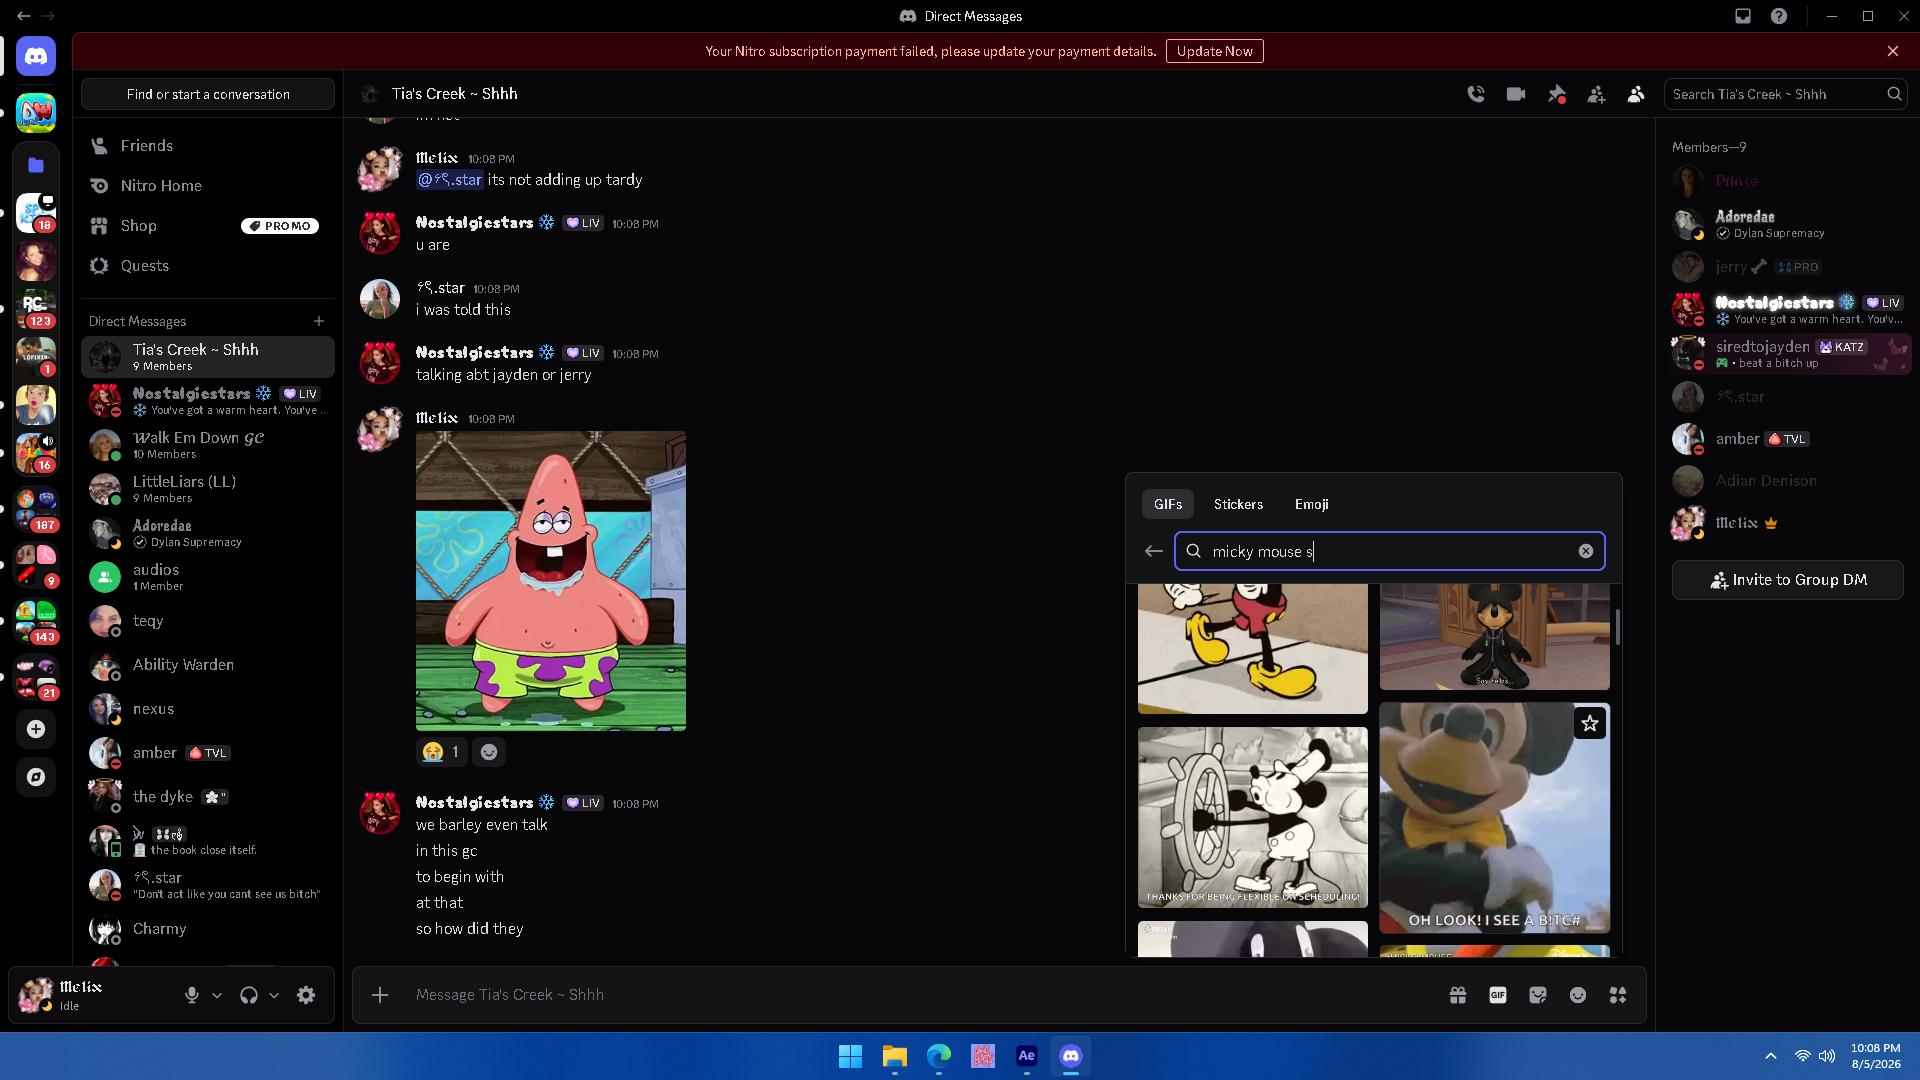Click Invite to Group DM
The height and width of the screenshot is (1080, 1920).
1788,580
